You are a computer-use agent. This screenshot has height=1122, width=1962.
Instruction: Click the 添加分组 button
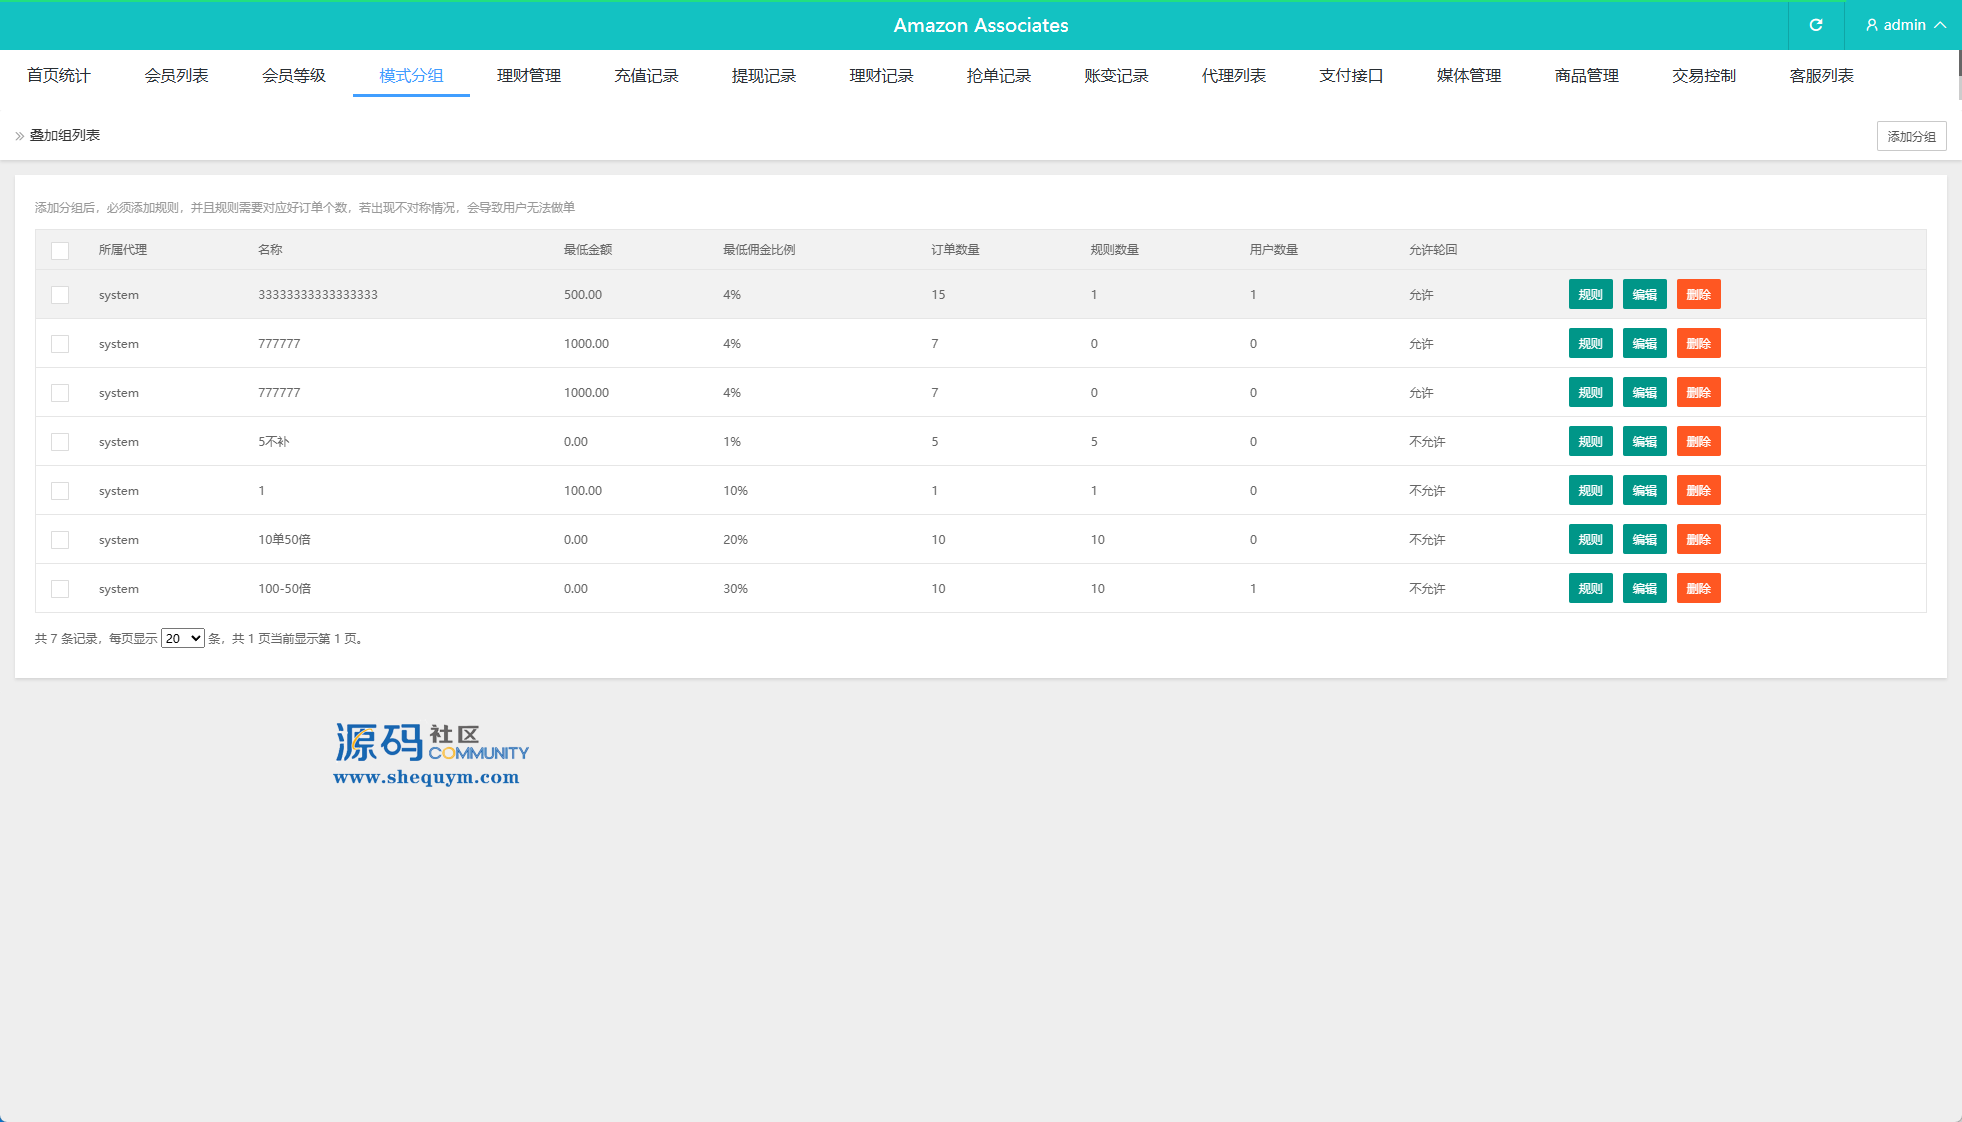click(x=1911, y=136)
